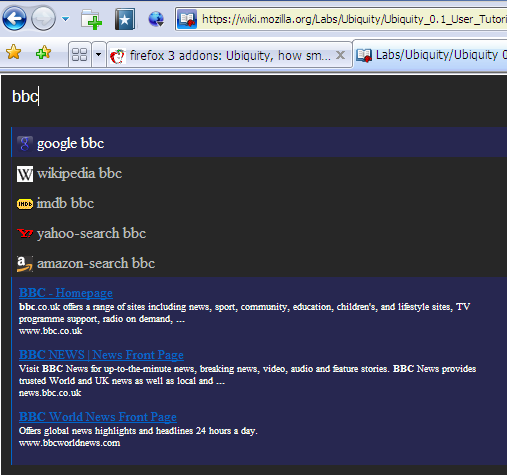
Task: Open the BBC - Homepage link
Action: [66, 293]
